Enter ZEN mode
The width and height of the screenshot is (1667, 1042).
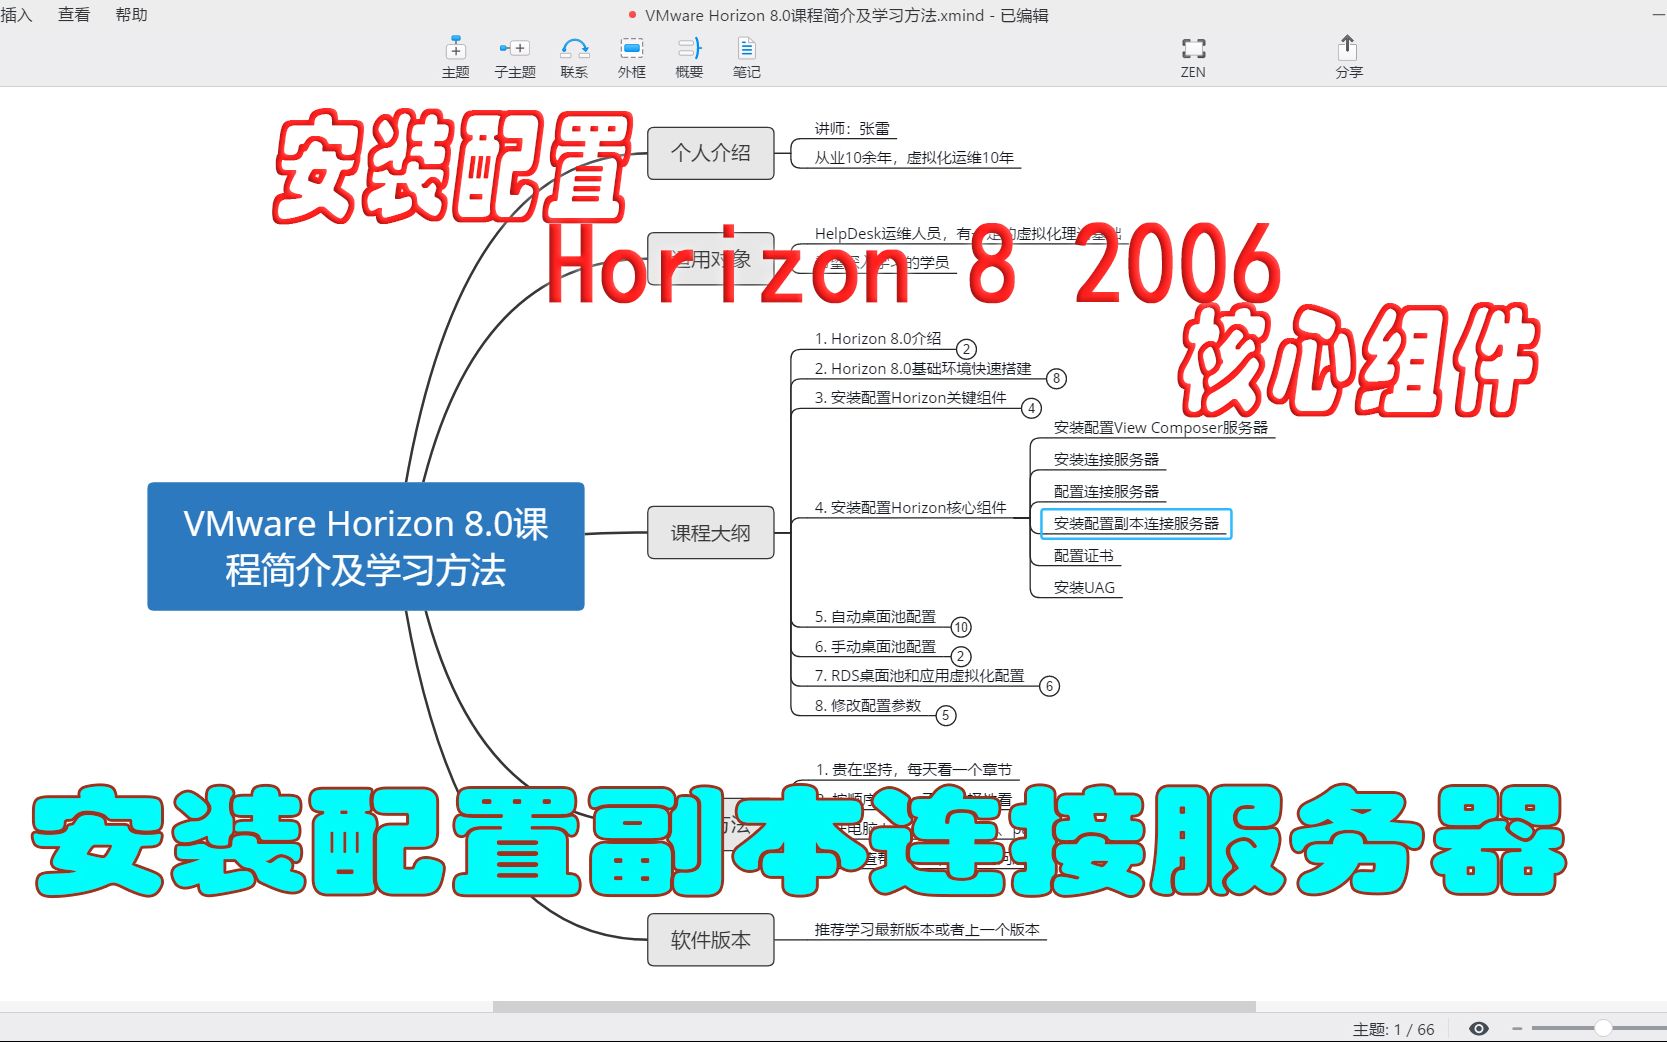(1193, 57)
